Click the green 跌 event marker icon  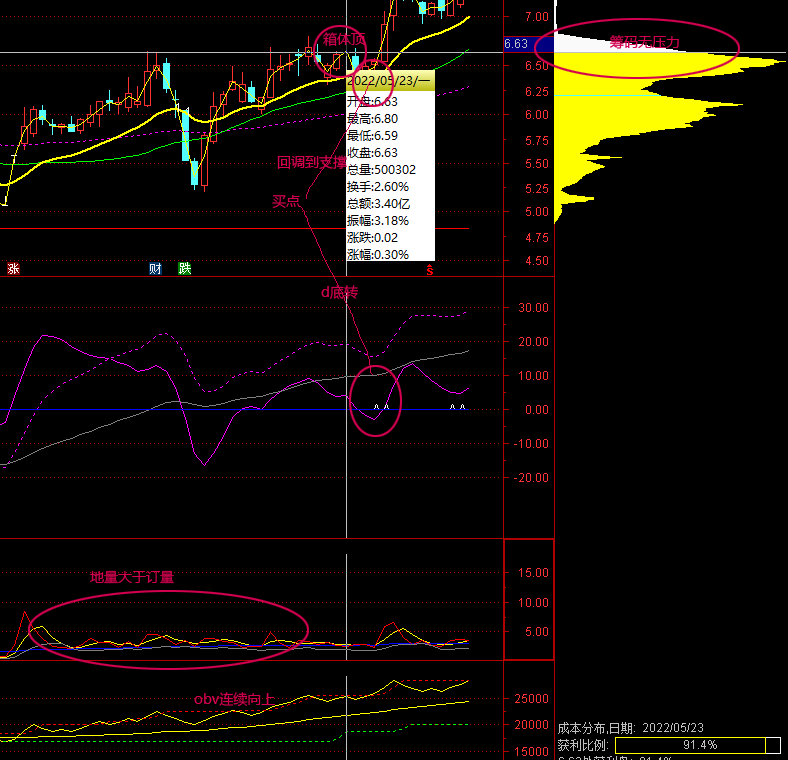(x=184, y=268)
